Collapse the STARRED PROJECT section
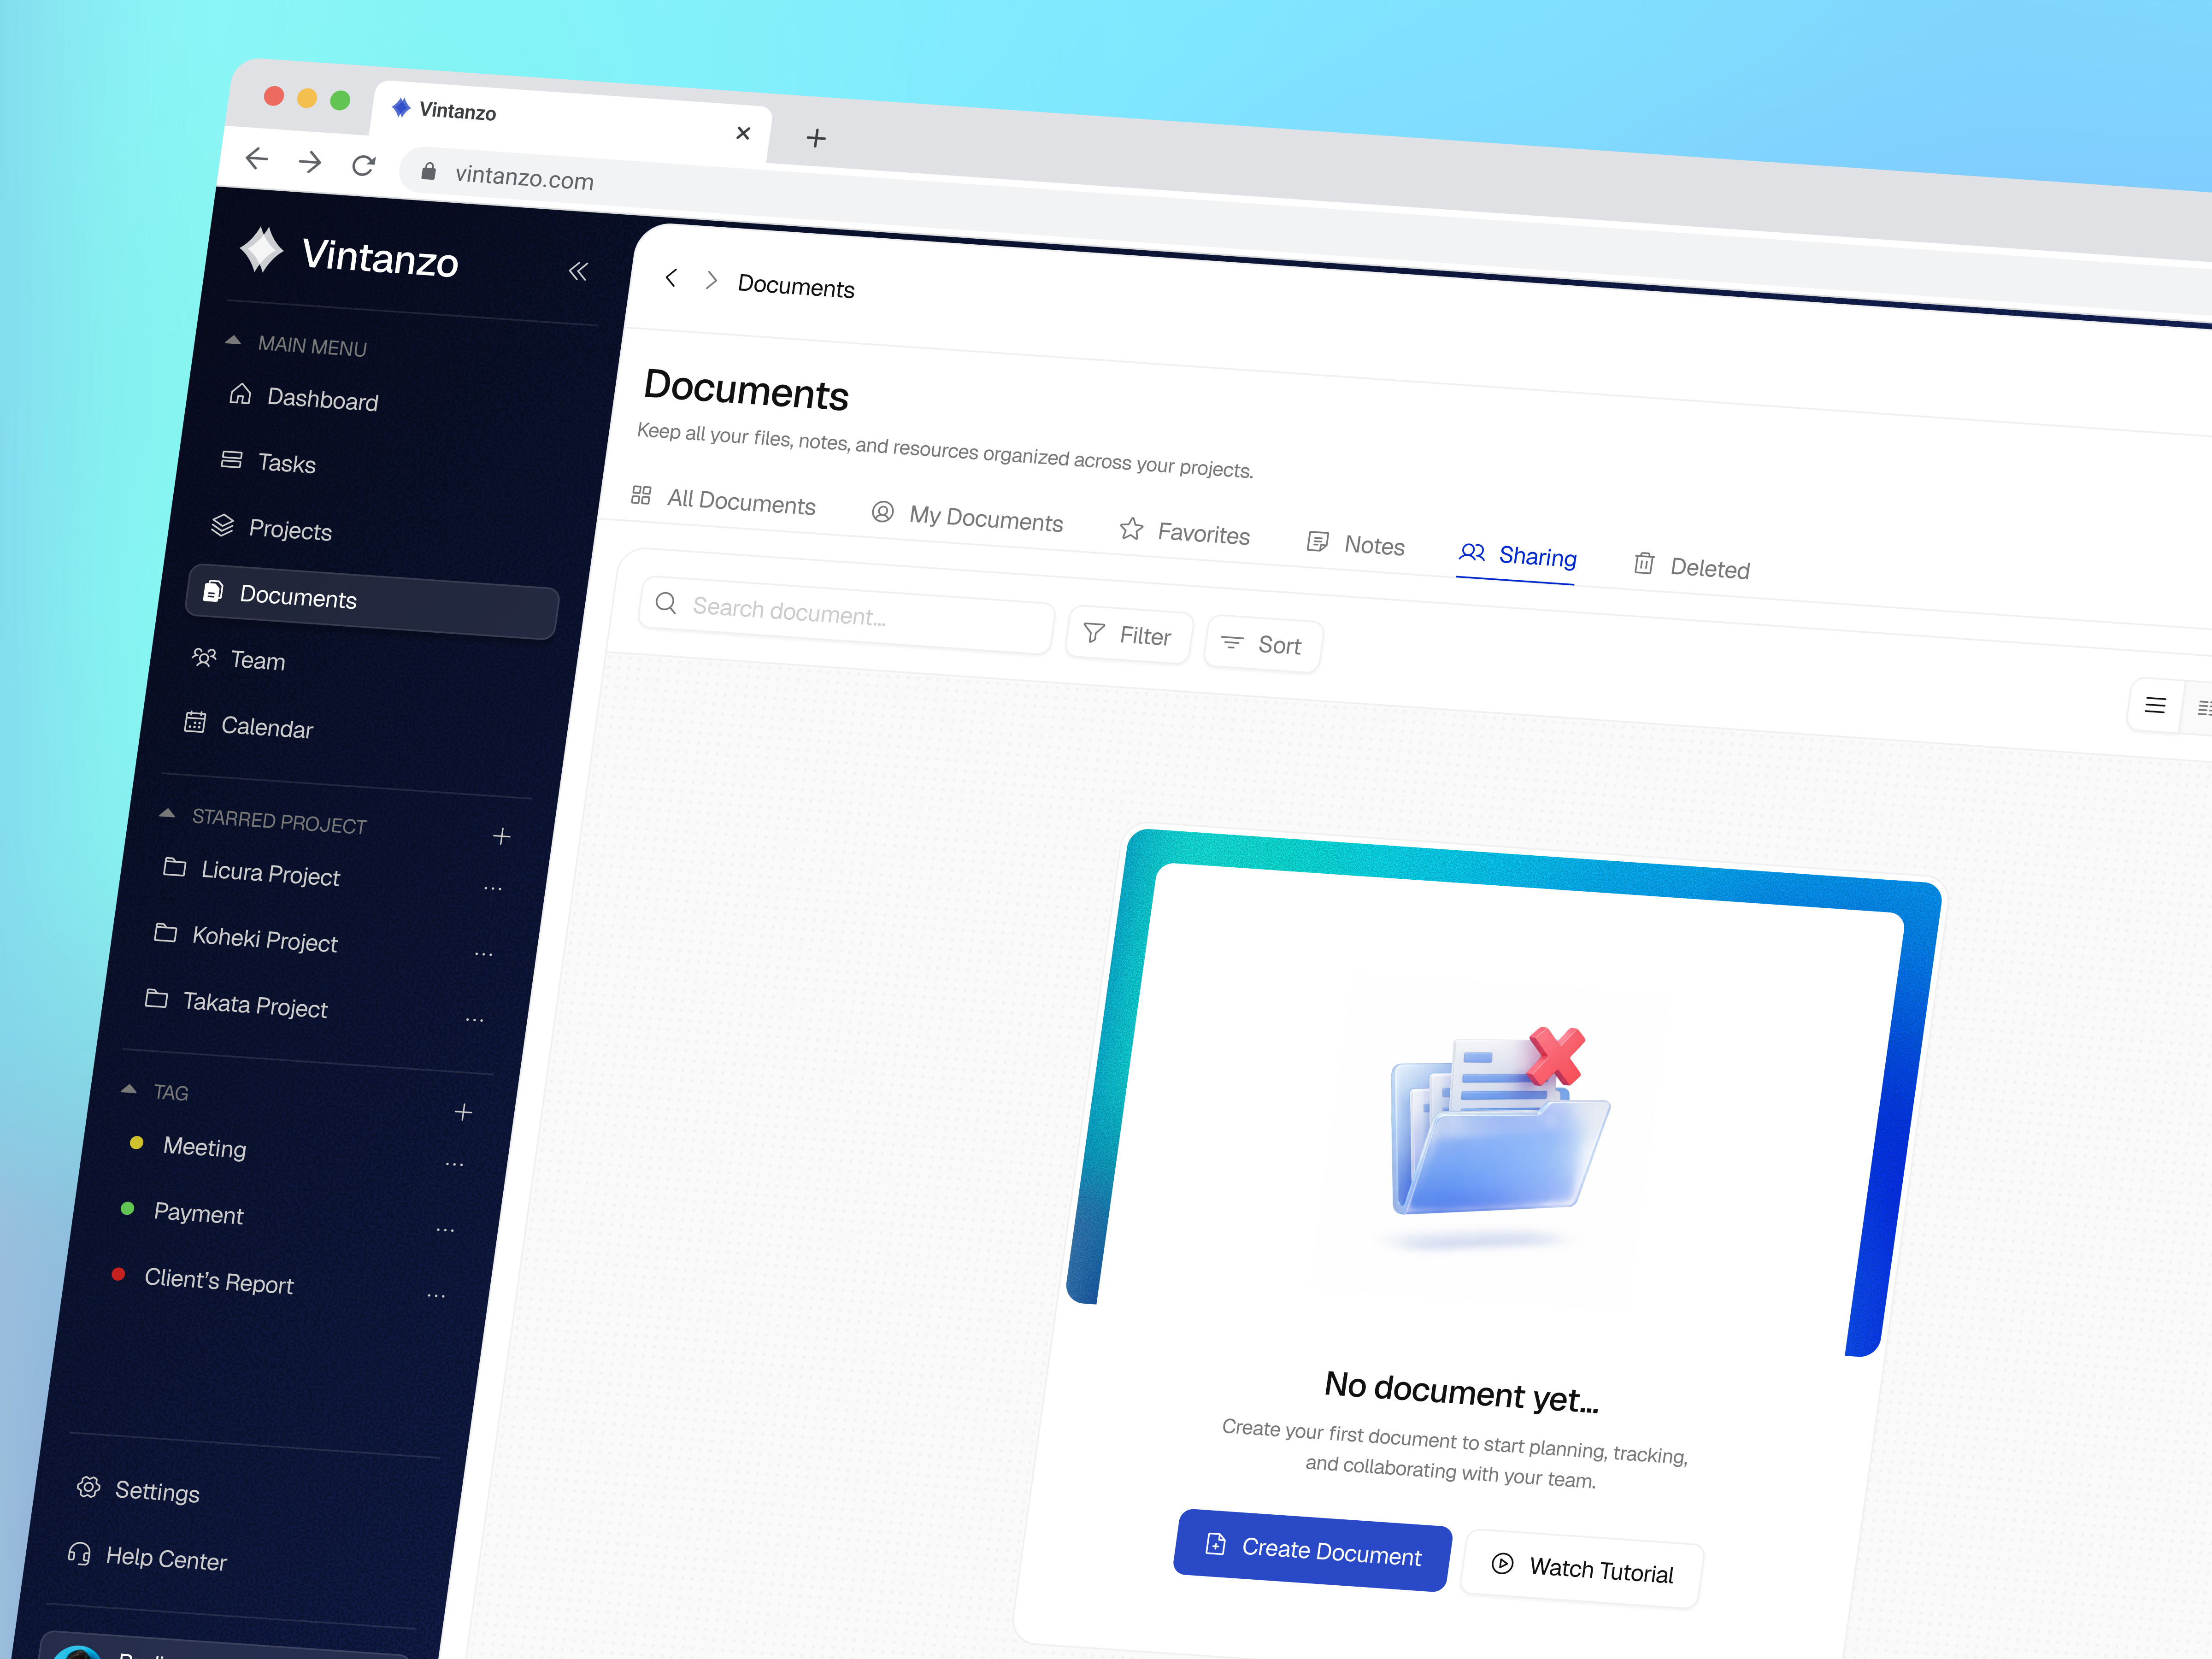 (168, 814)
